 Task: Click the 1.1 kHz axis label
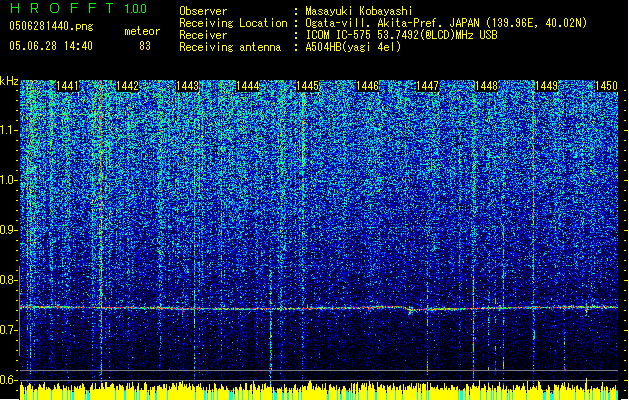coord(8,131)
